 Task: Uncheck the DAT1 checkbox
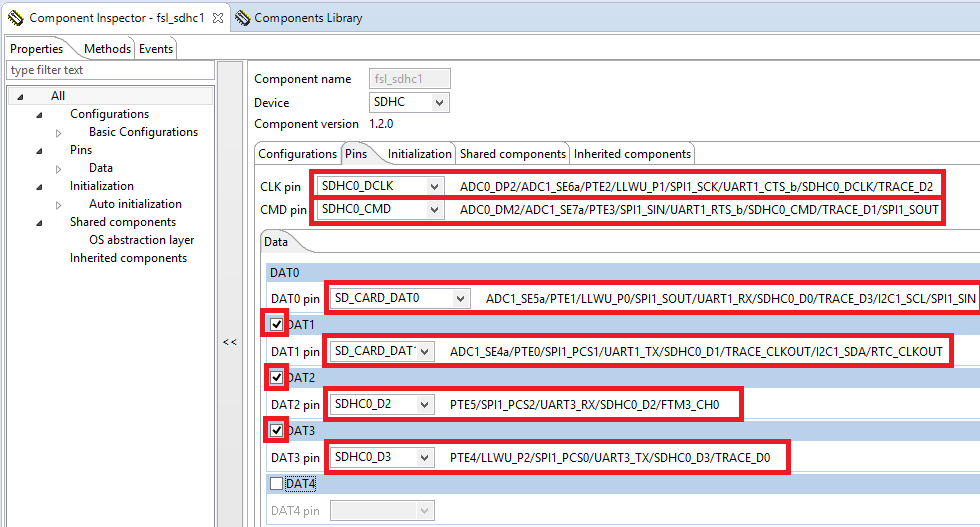(x=277, y=324)
